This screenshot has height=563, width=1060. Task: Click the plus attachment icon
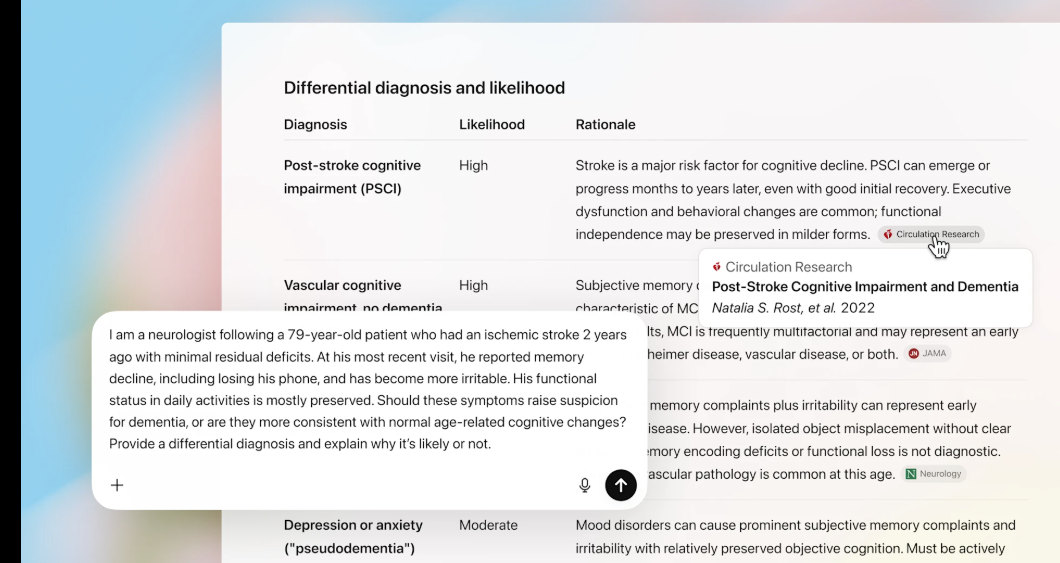tap(117, 485)
